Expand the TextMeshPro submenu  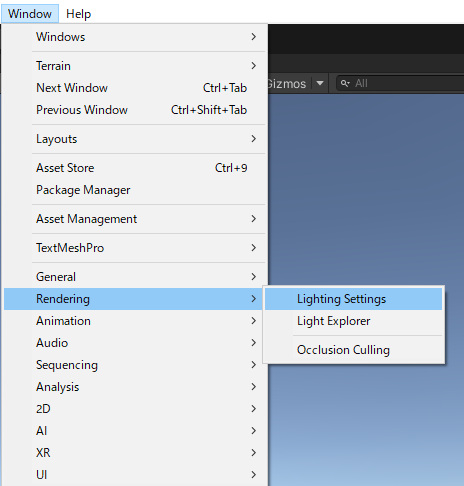point(134,248)
